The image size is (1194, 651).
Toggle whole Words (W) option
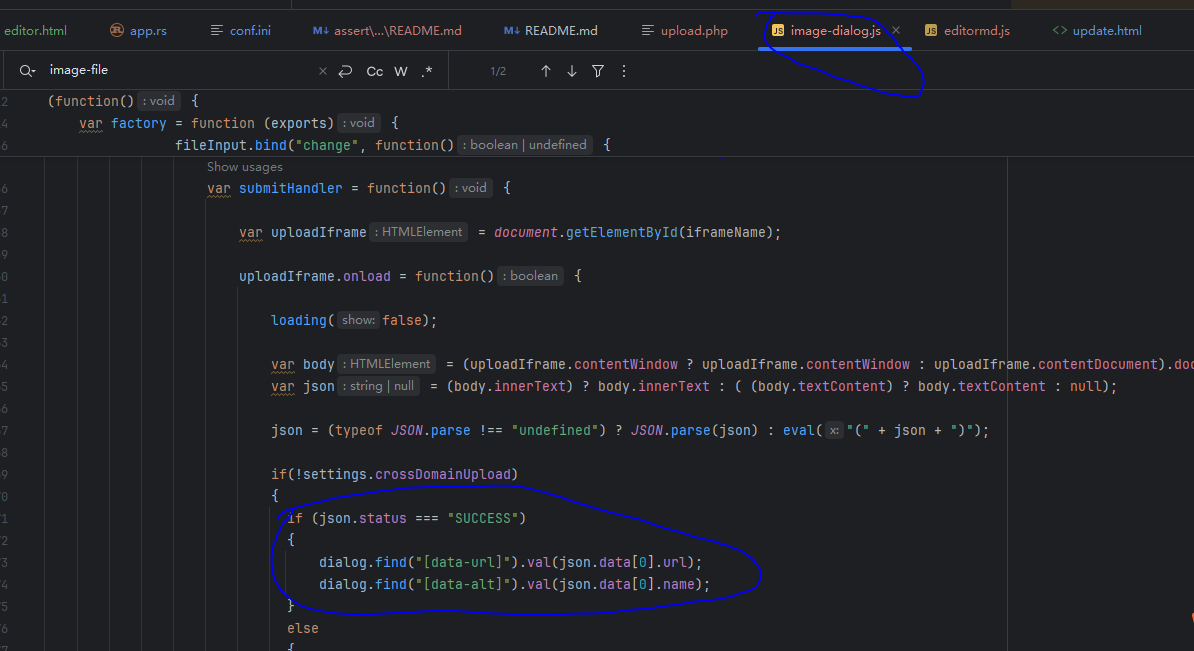pos(401,71)
